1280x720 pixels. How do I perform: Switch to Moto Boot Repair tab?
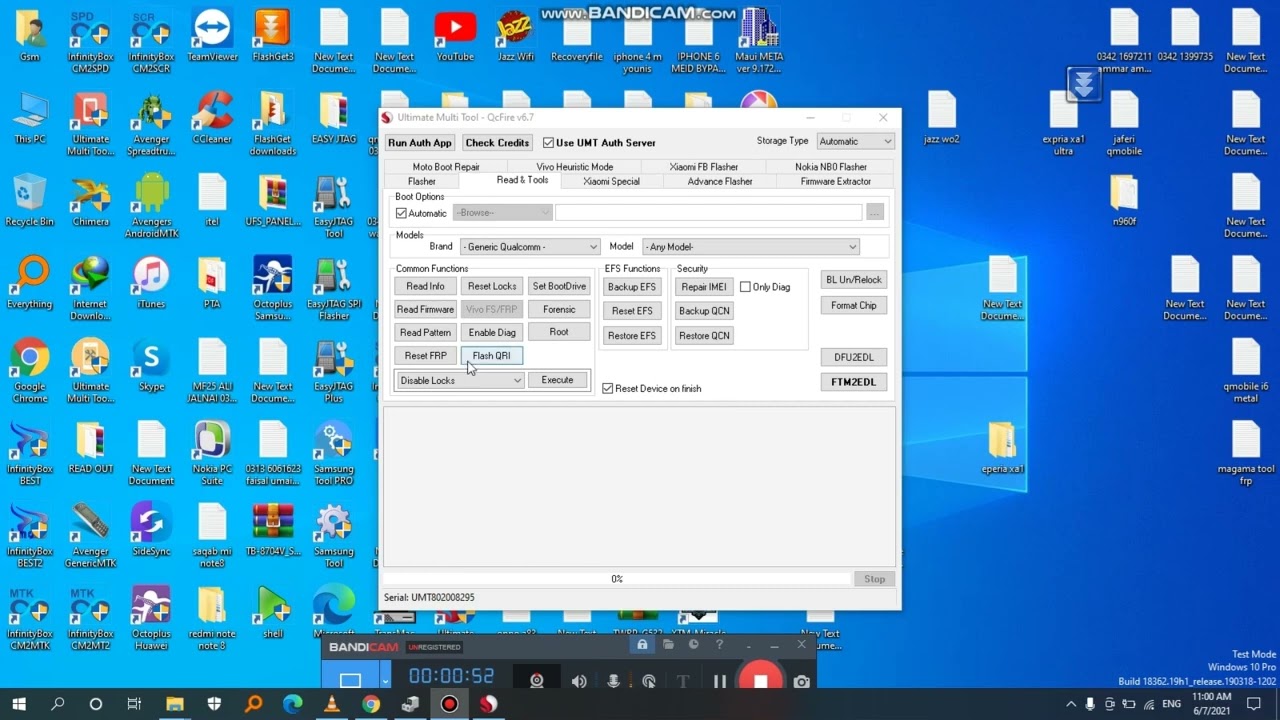coord(446,167)
